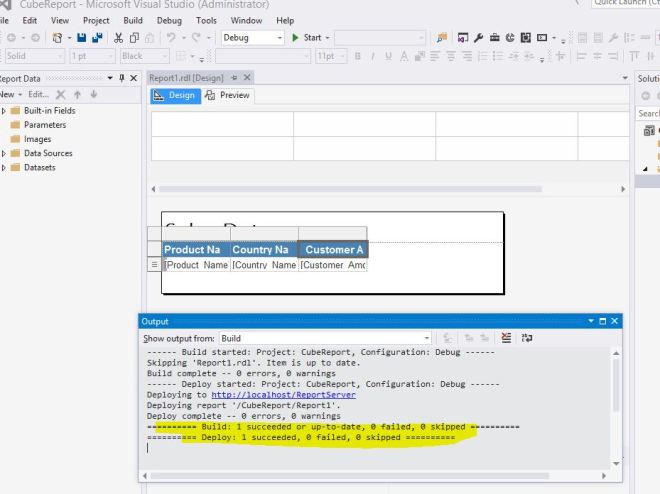The image size is (660, 494).
Task: Open the Show output from dropdown
Action: tap(427, 339)
